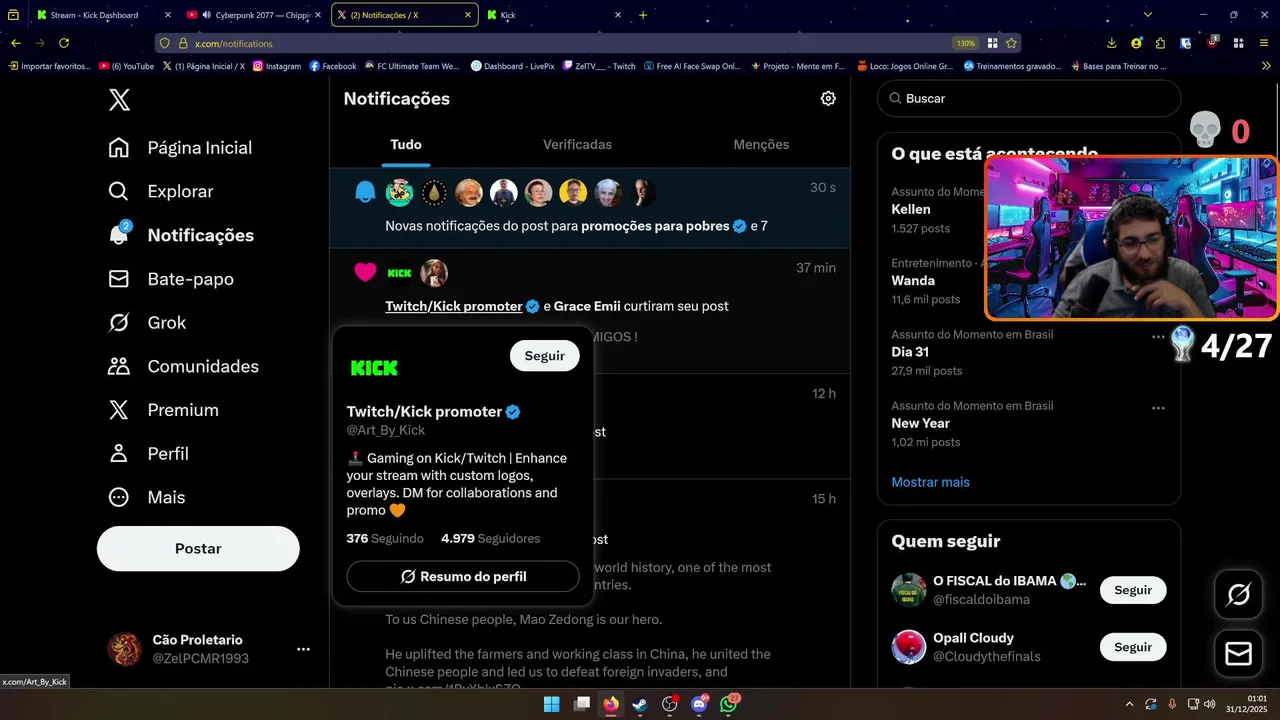Image resolution: width=1280 pixels, height=720 pixels.
Task: Open more options for New Year trend
Action: click(1158, 408)
